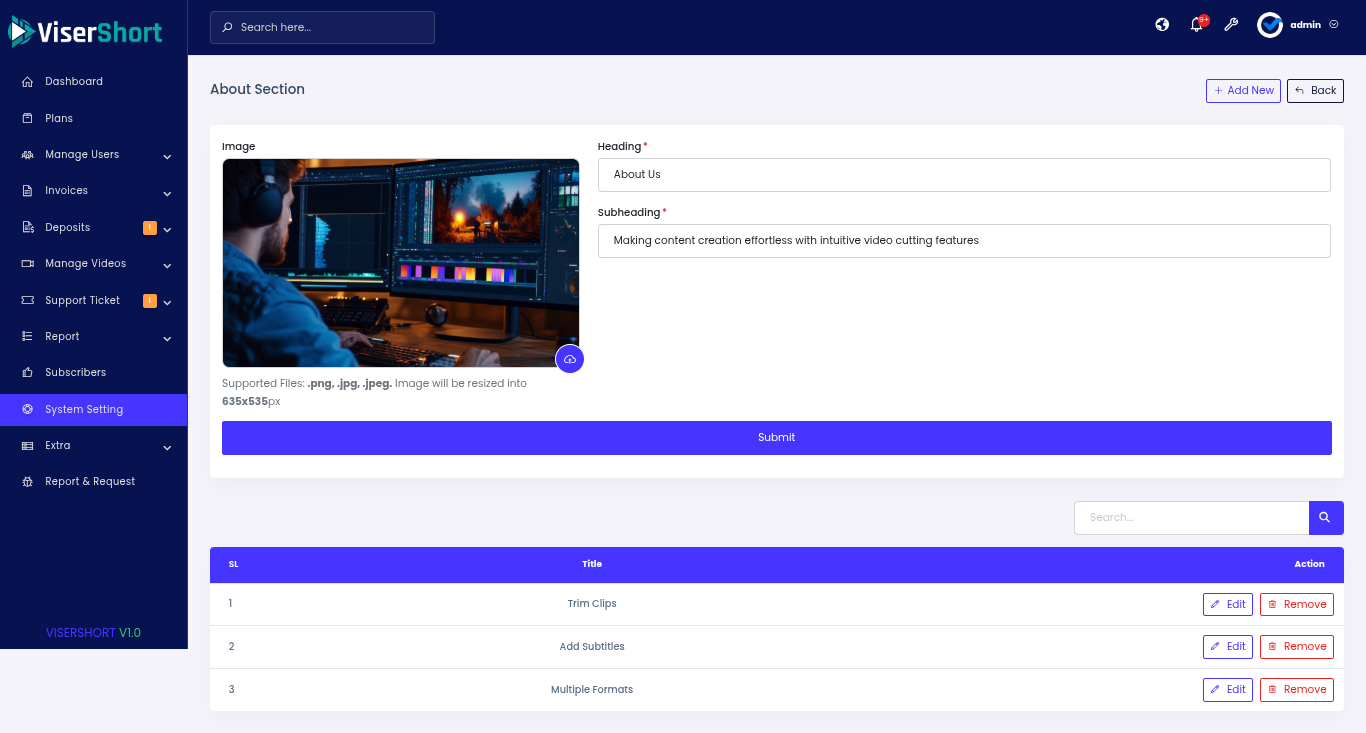Click the globe icon in top bar
This screenshot has width=1366, height=733.
(x=1162, y=25)
